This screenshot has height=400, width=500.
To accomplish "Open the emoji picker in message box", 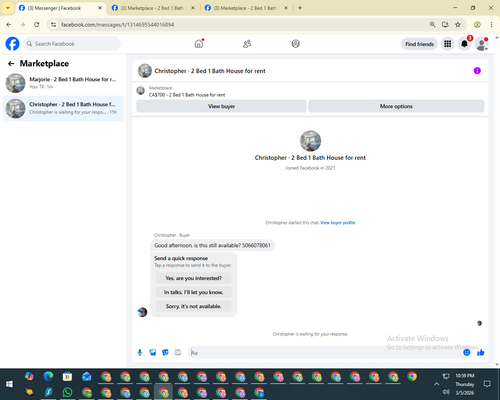I will 467,352.
